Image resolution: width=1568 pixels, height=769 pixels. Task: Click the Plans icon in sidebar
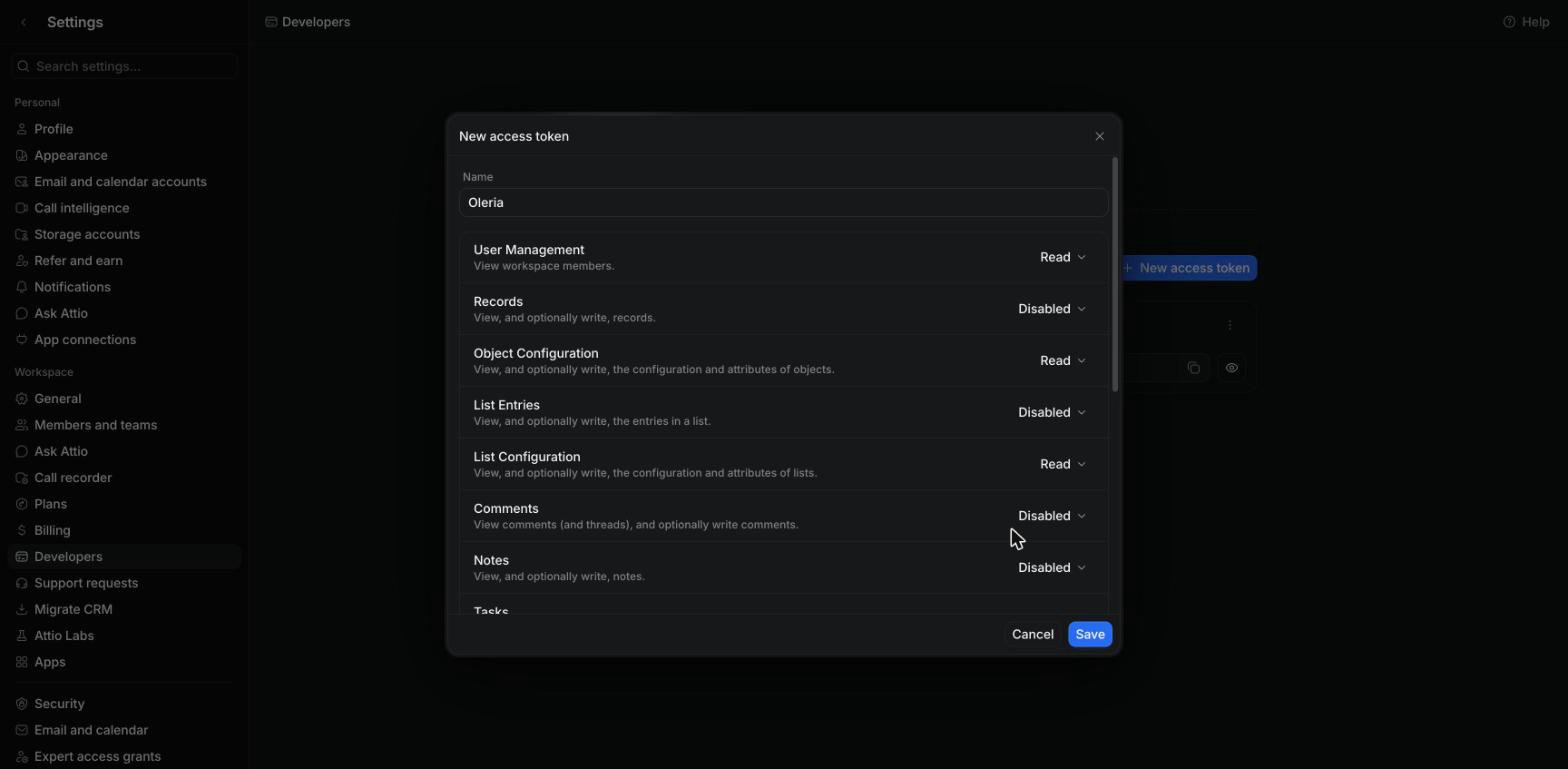pos(22,504)
